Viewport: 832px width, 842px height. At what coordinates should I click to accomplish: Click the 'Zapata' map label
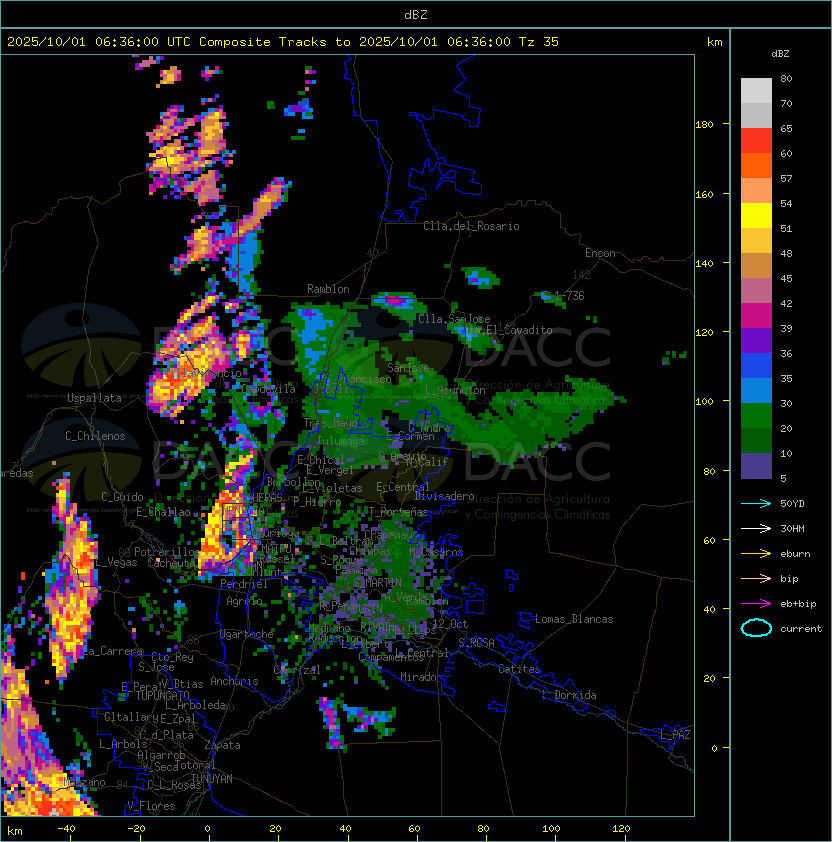[222, 745]
